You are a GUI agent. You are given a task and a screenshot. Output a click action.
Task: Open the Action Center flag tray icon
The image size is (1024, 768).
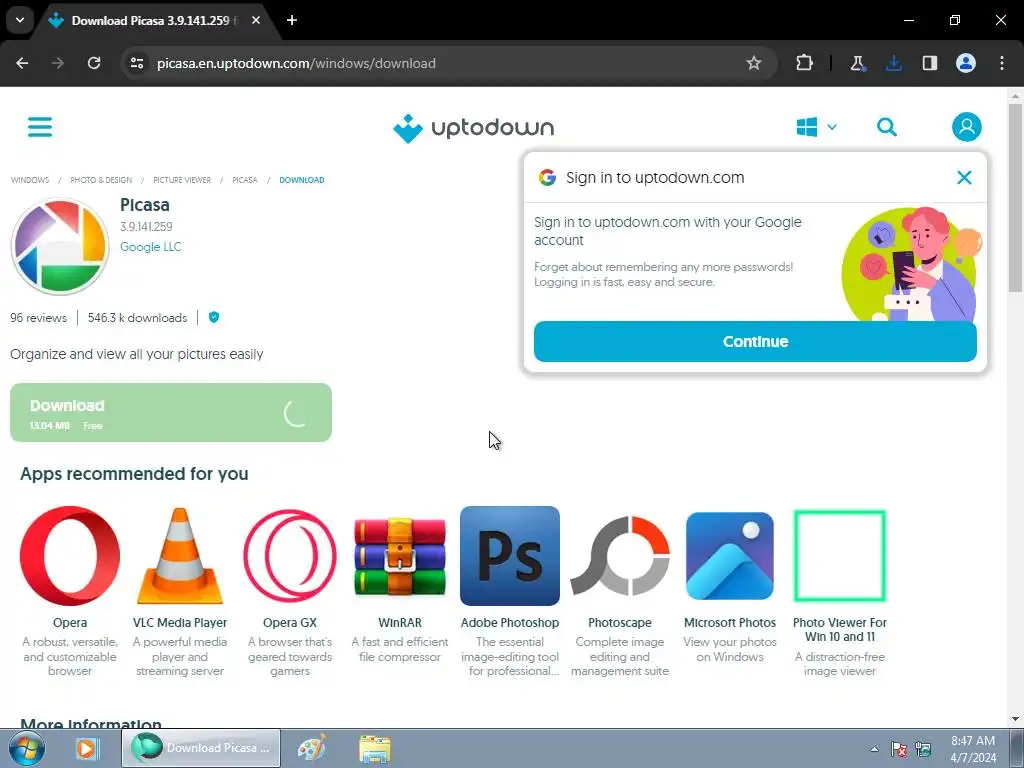(x=899, y=749)
